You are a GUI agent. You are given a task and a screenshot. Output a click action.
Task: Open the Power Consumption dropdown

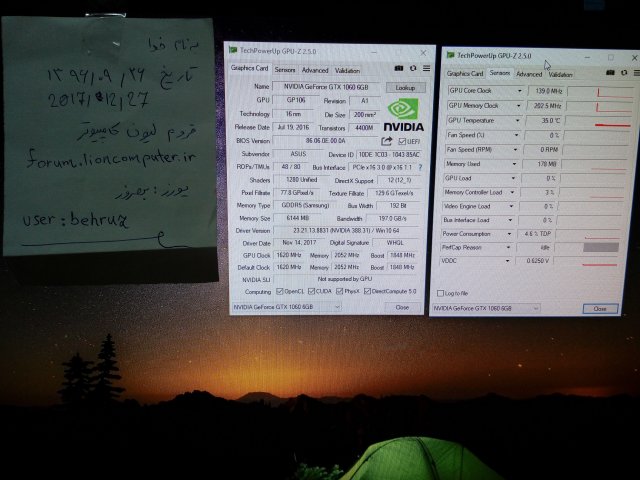(x=509, y=234)
